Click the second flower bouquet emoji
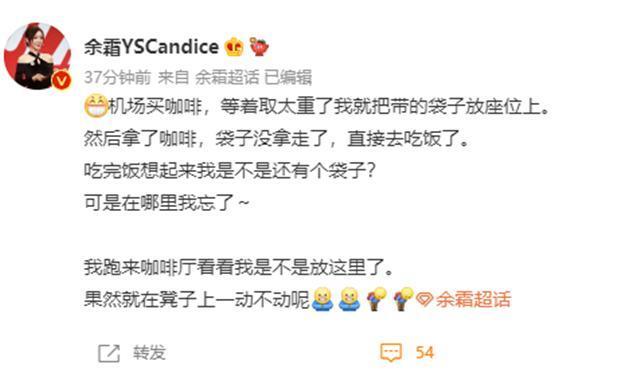 402,299
